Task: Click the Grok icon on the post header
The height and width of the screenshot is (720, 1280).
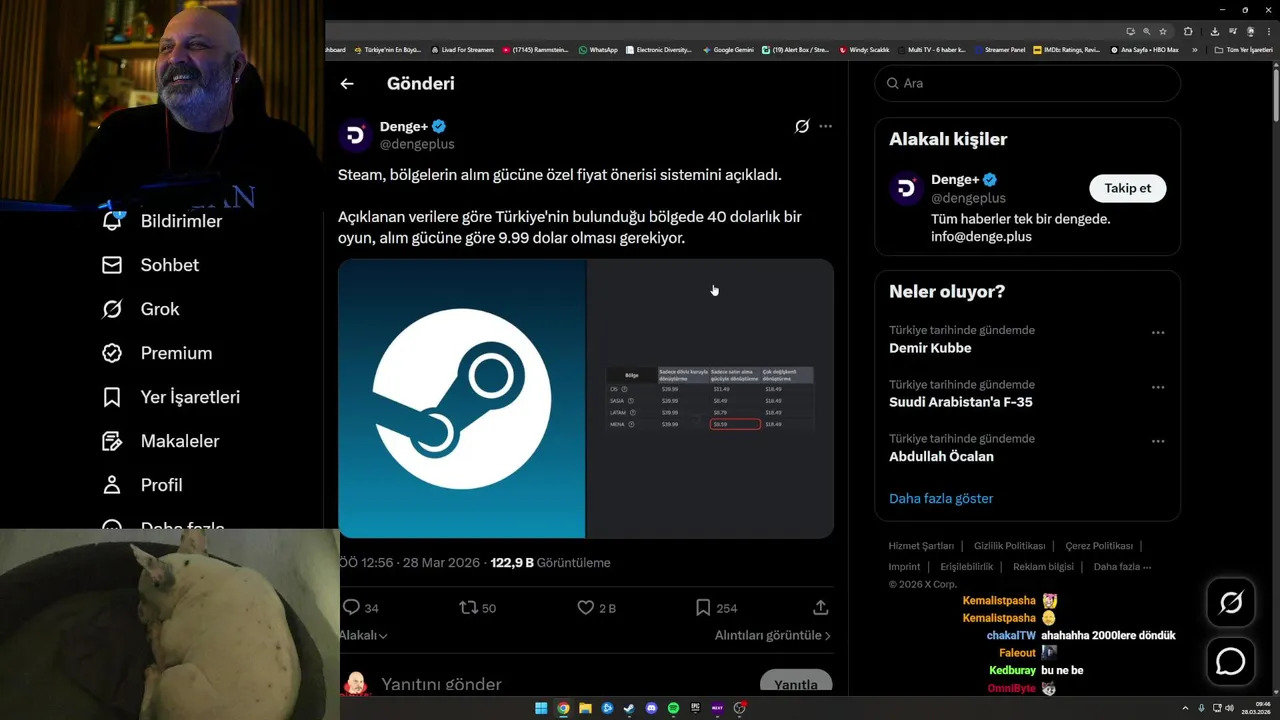Action: point(801,127)
